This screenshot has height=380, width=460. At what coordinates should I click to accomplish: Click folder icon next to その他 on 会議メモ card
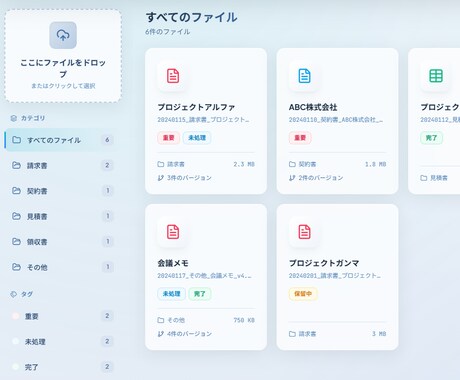tap(161, 320)
